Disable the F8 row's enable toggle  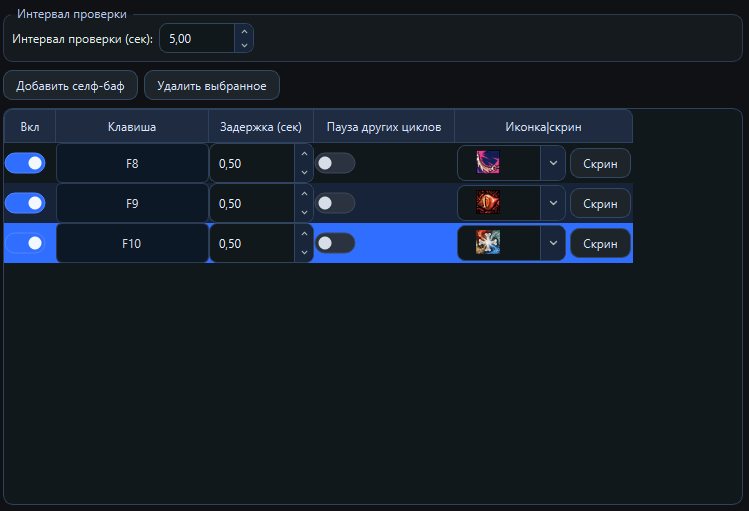(x=25, y=163)
